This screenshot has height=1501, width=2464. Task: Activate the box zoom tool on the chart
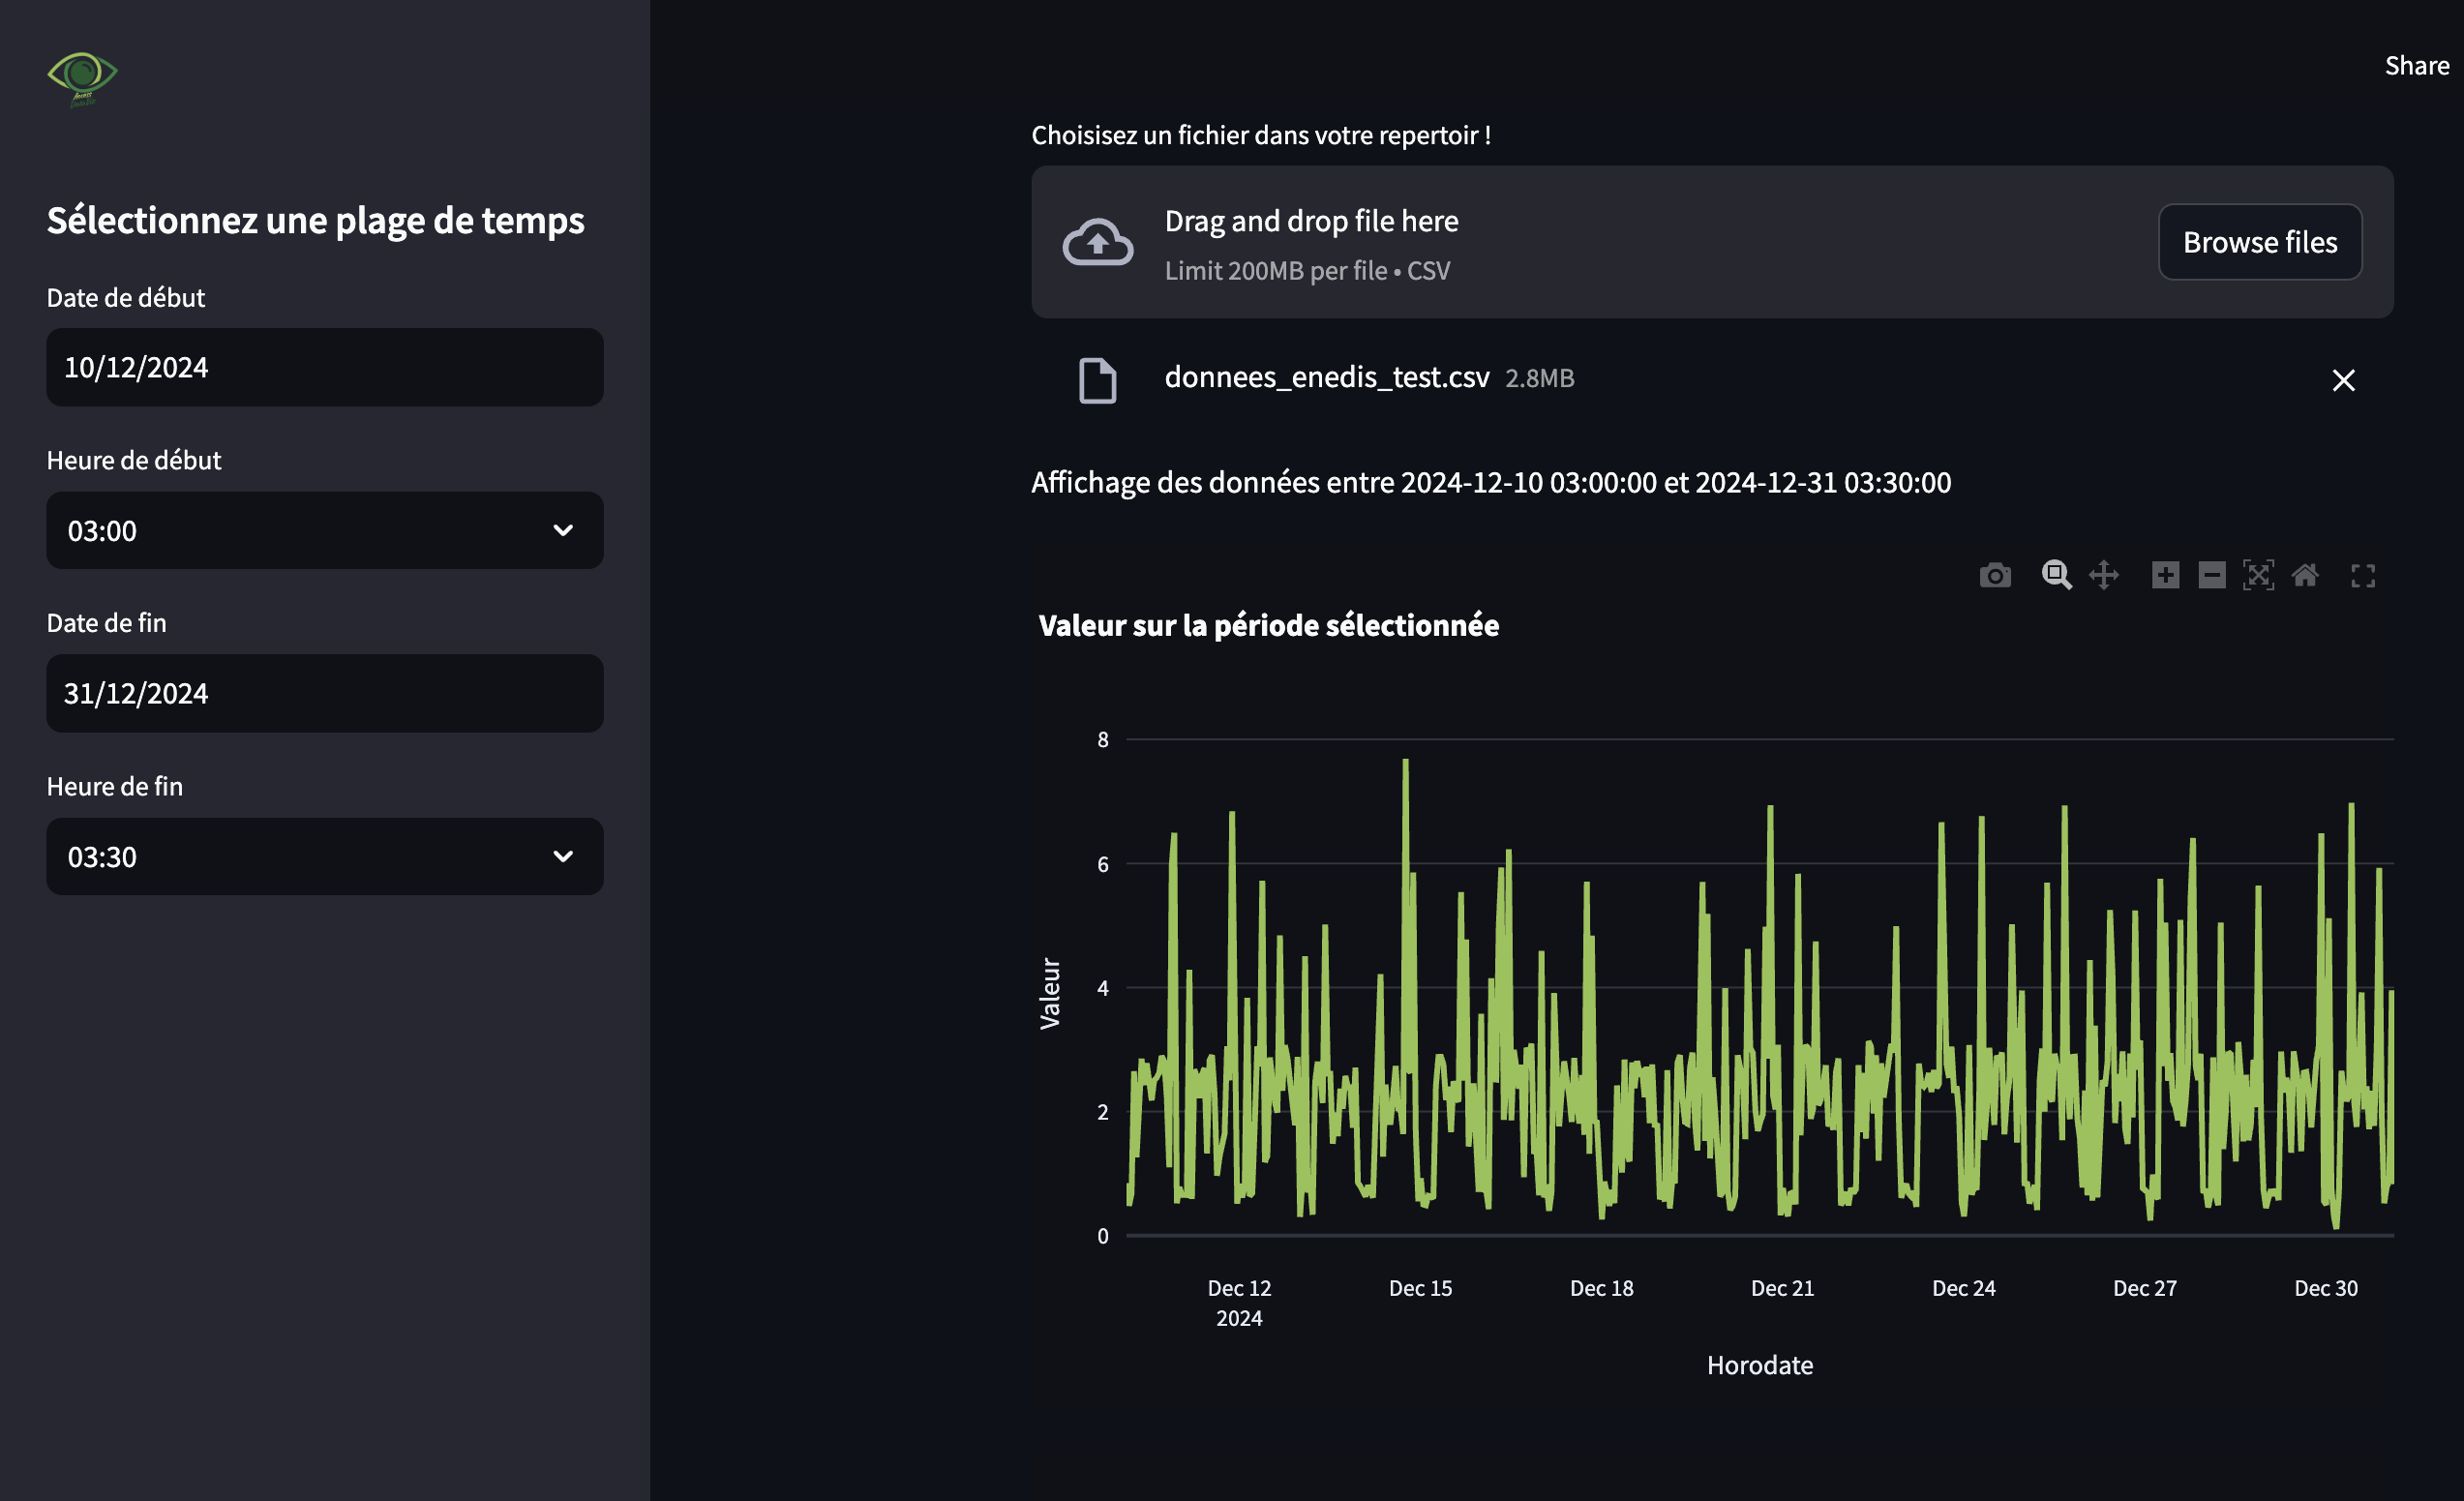click(x=2057, y=575)
